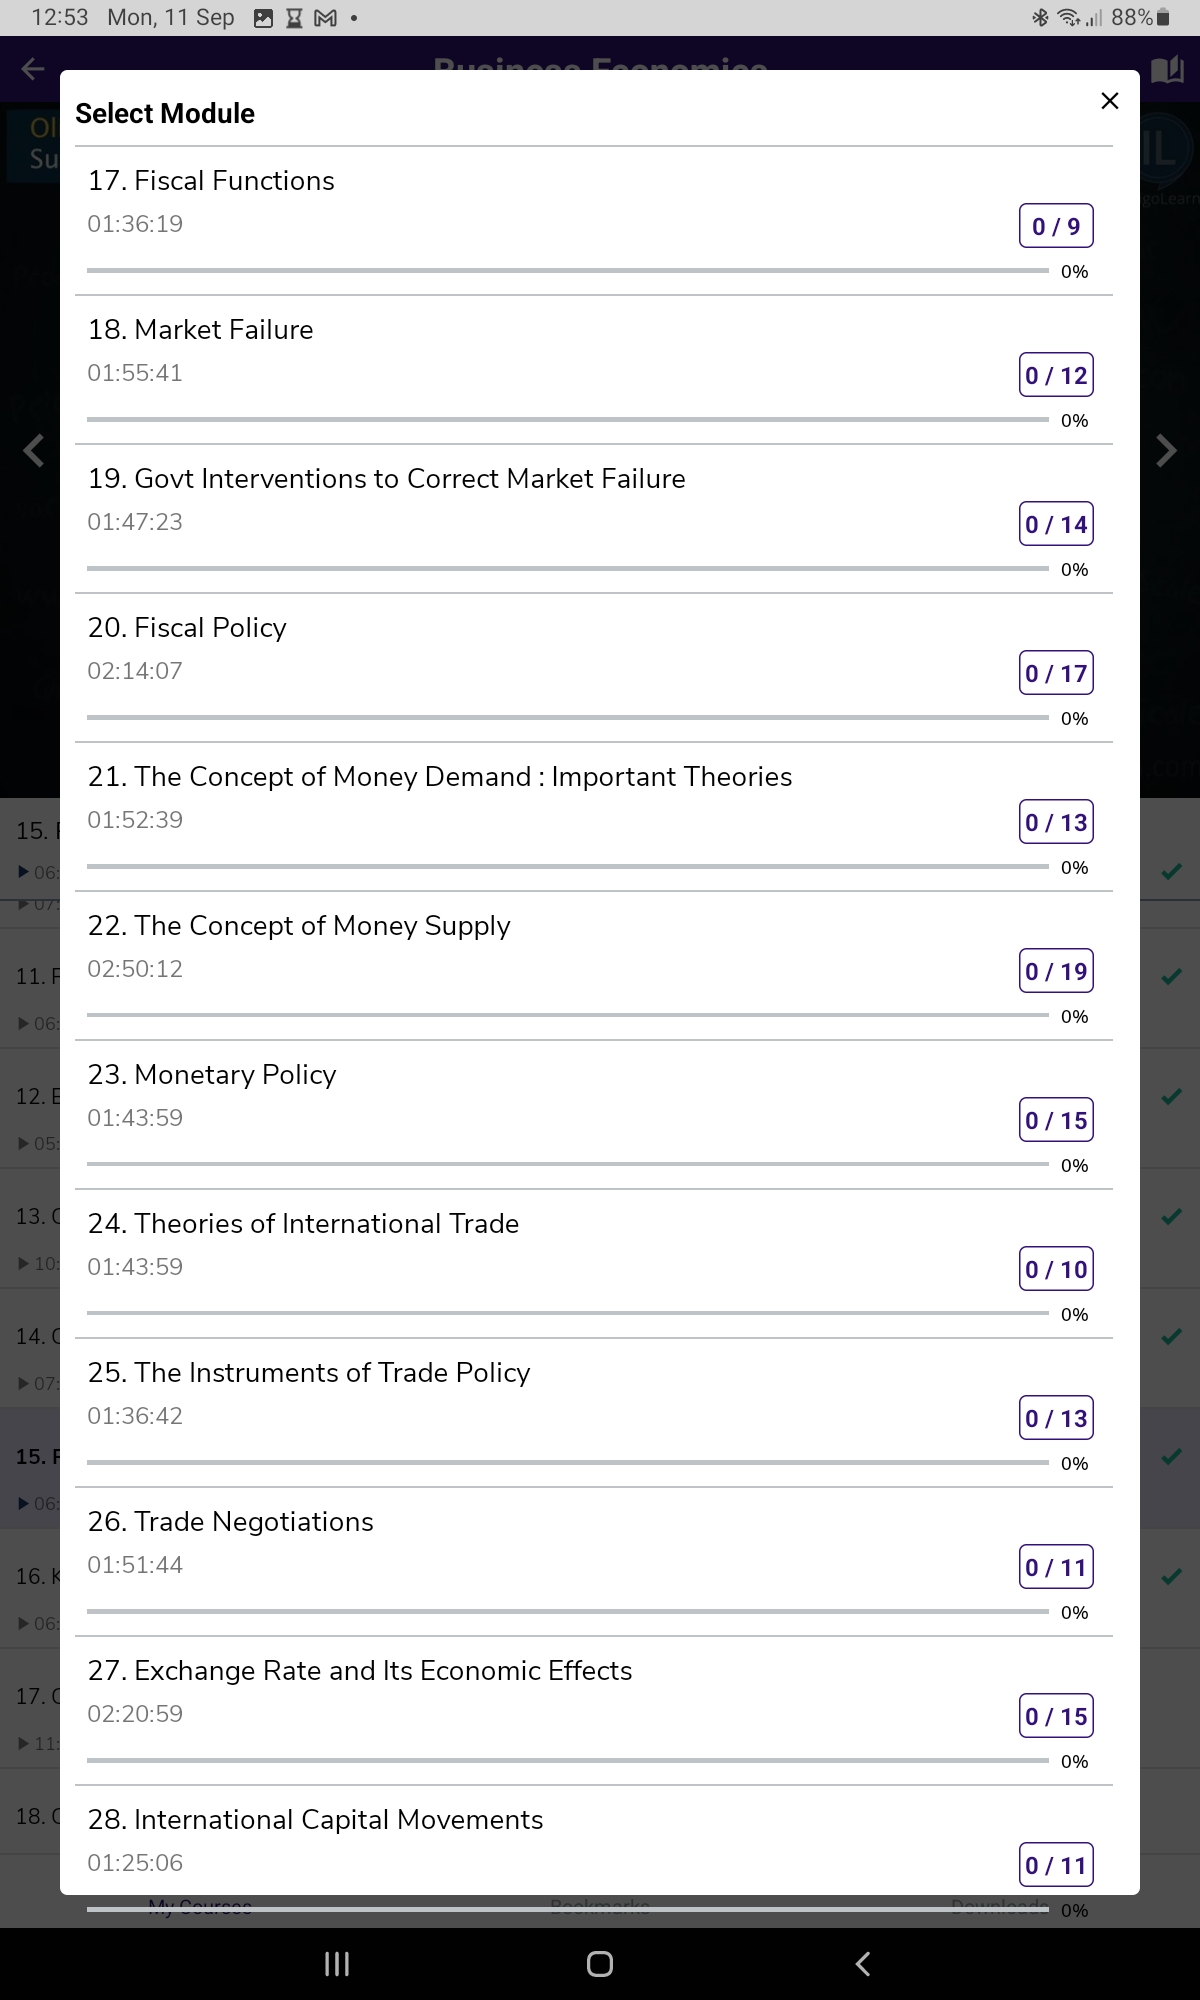Image resolution: width=1200 pixels, height=2000 pixels.
Task: Go to previous video with left chevron
Action: [x=34, y=451]
